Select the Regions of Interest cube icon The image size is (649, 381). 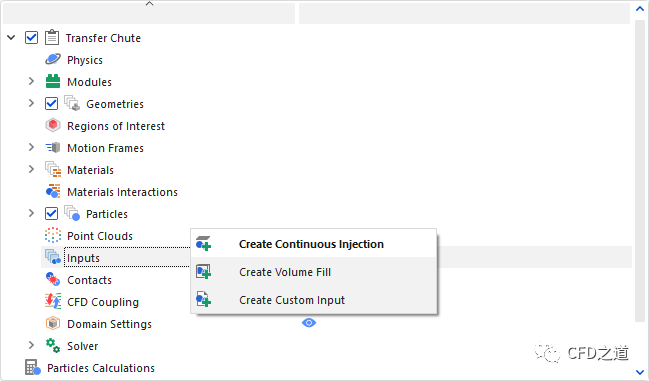click(x=53, y=125)
